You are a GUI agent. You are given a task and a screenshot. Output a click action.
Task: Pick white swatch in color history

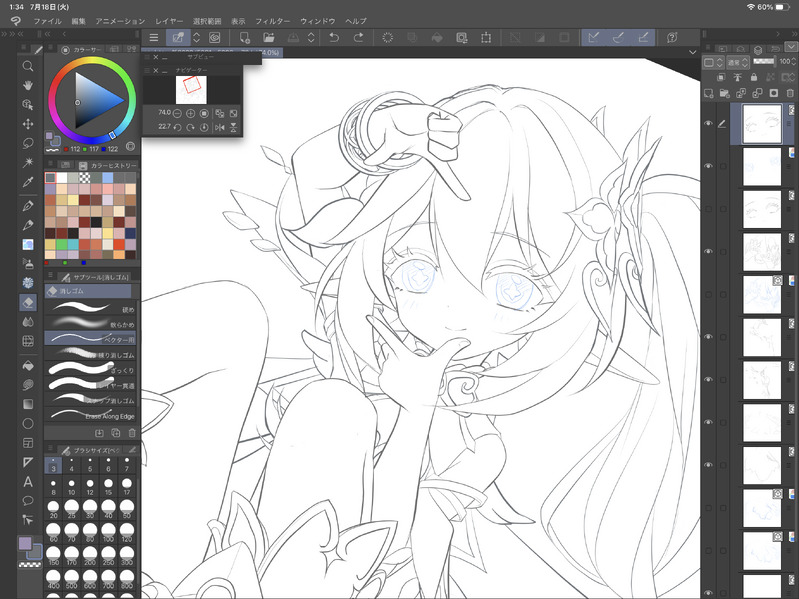pyautogui.click(x=62, y=177)
